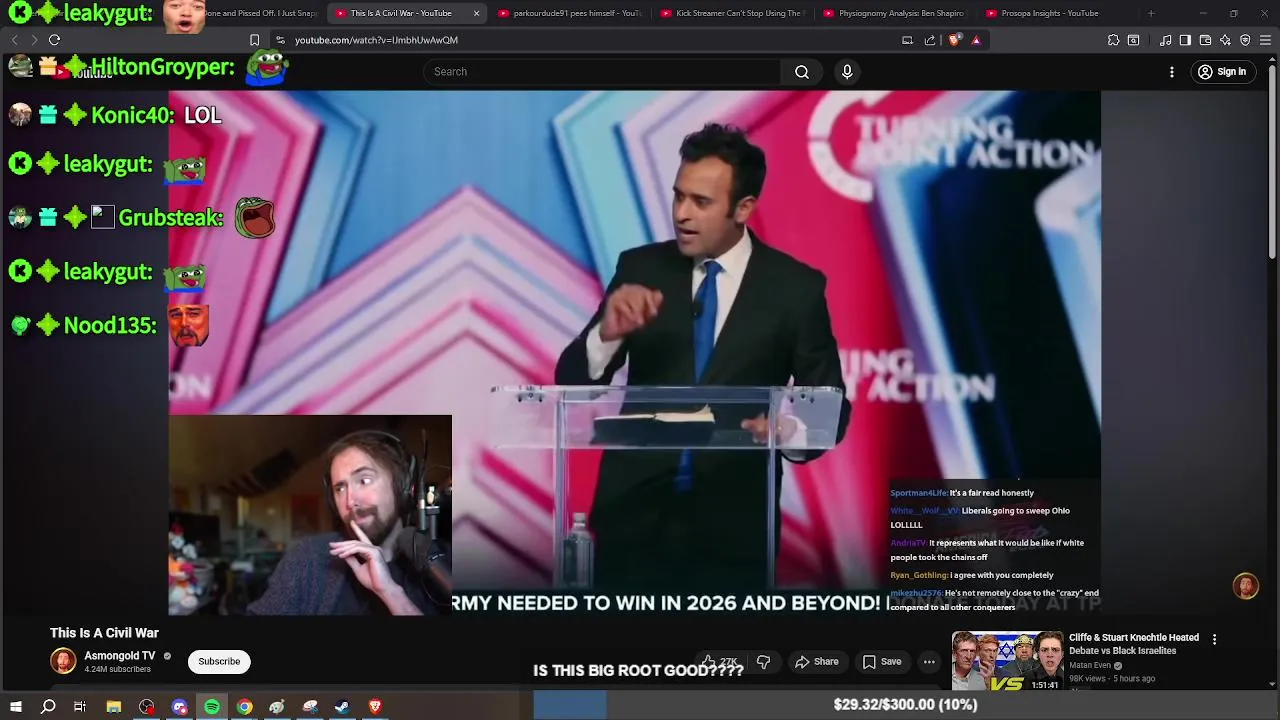Click the Brave Rewards triangle icon
Screen dimensions: 1280x720
[976, 40]
